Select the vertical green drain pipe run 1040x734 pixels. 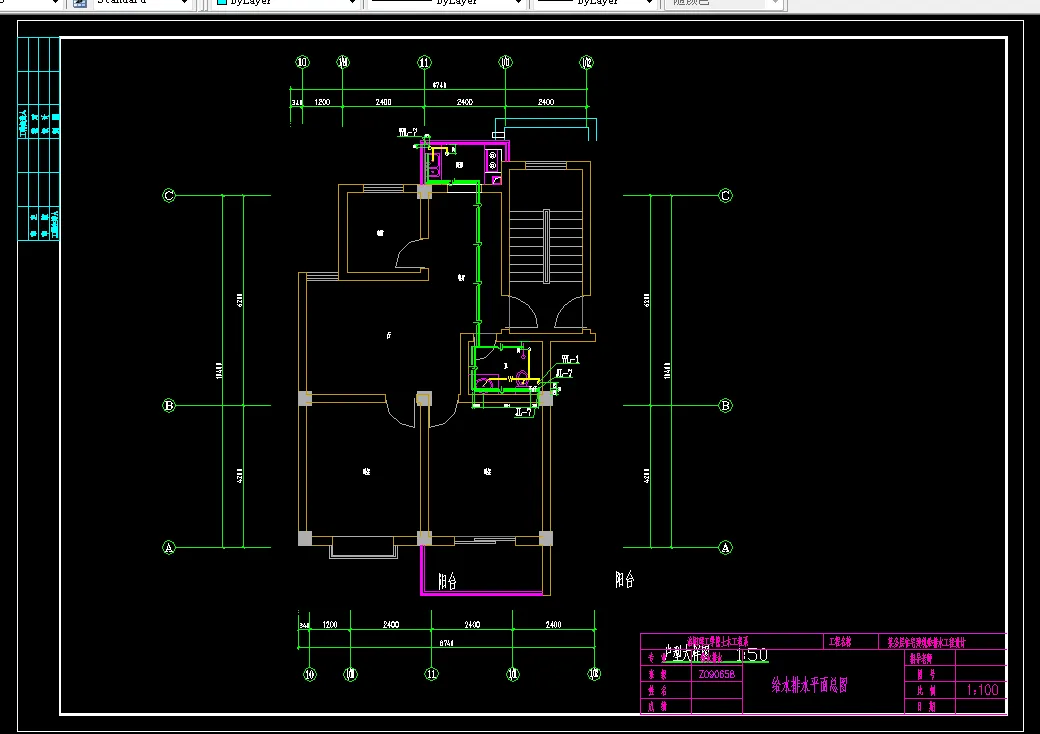pos(478,262)
